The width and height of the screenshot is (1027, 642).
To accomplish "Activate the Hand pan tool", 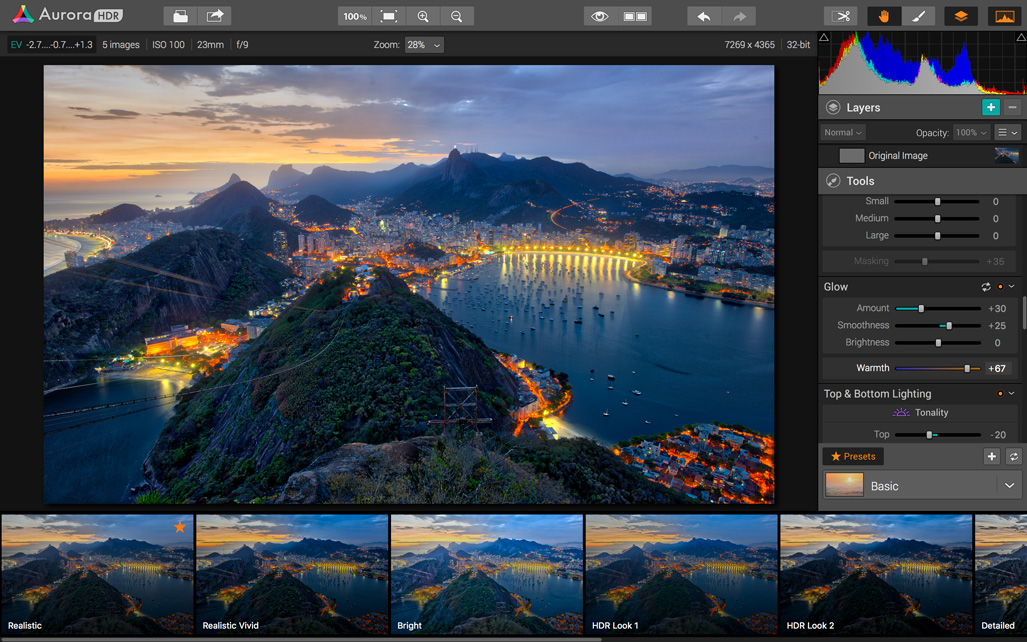I will (883, 16).
